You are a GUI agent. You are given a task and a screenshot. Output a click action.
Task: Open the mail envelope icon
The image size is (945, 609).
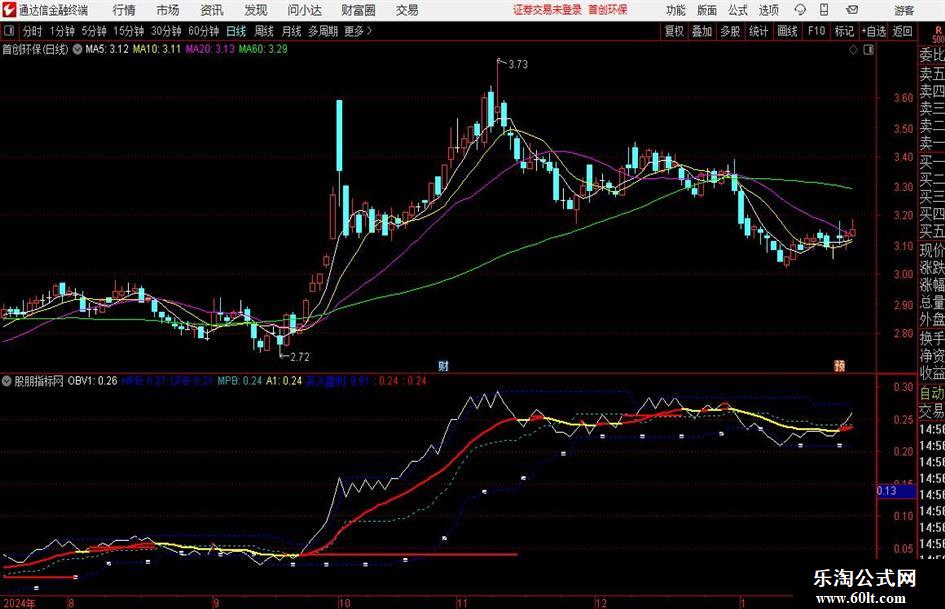(852, 10)
